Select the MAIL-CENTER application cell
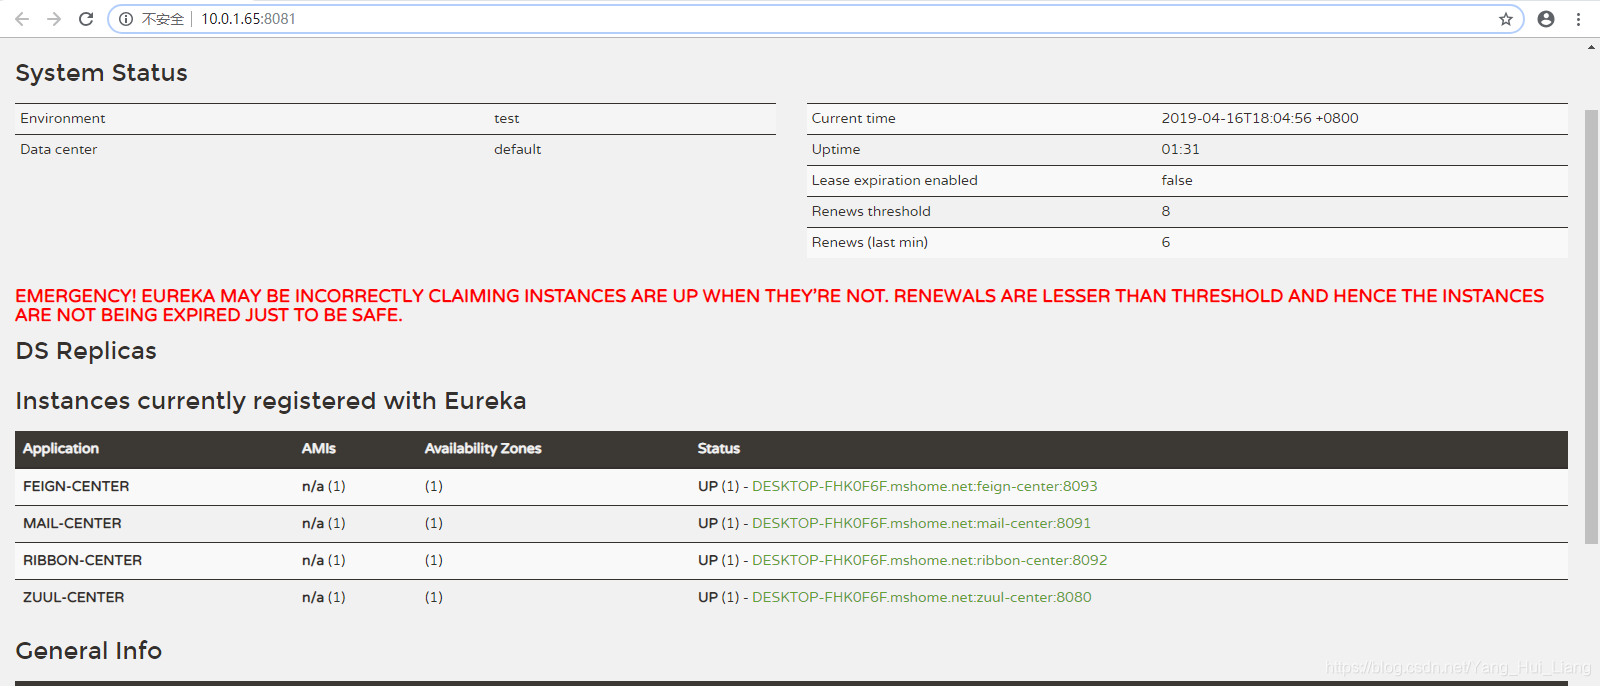 pos(72,523)
